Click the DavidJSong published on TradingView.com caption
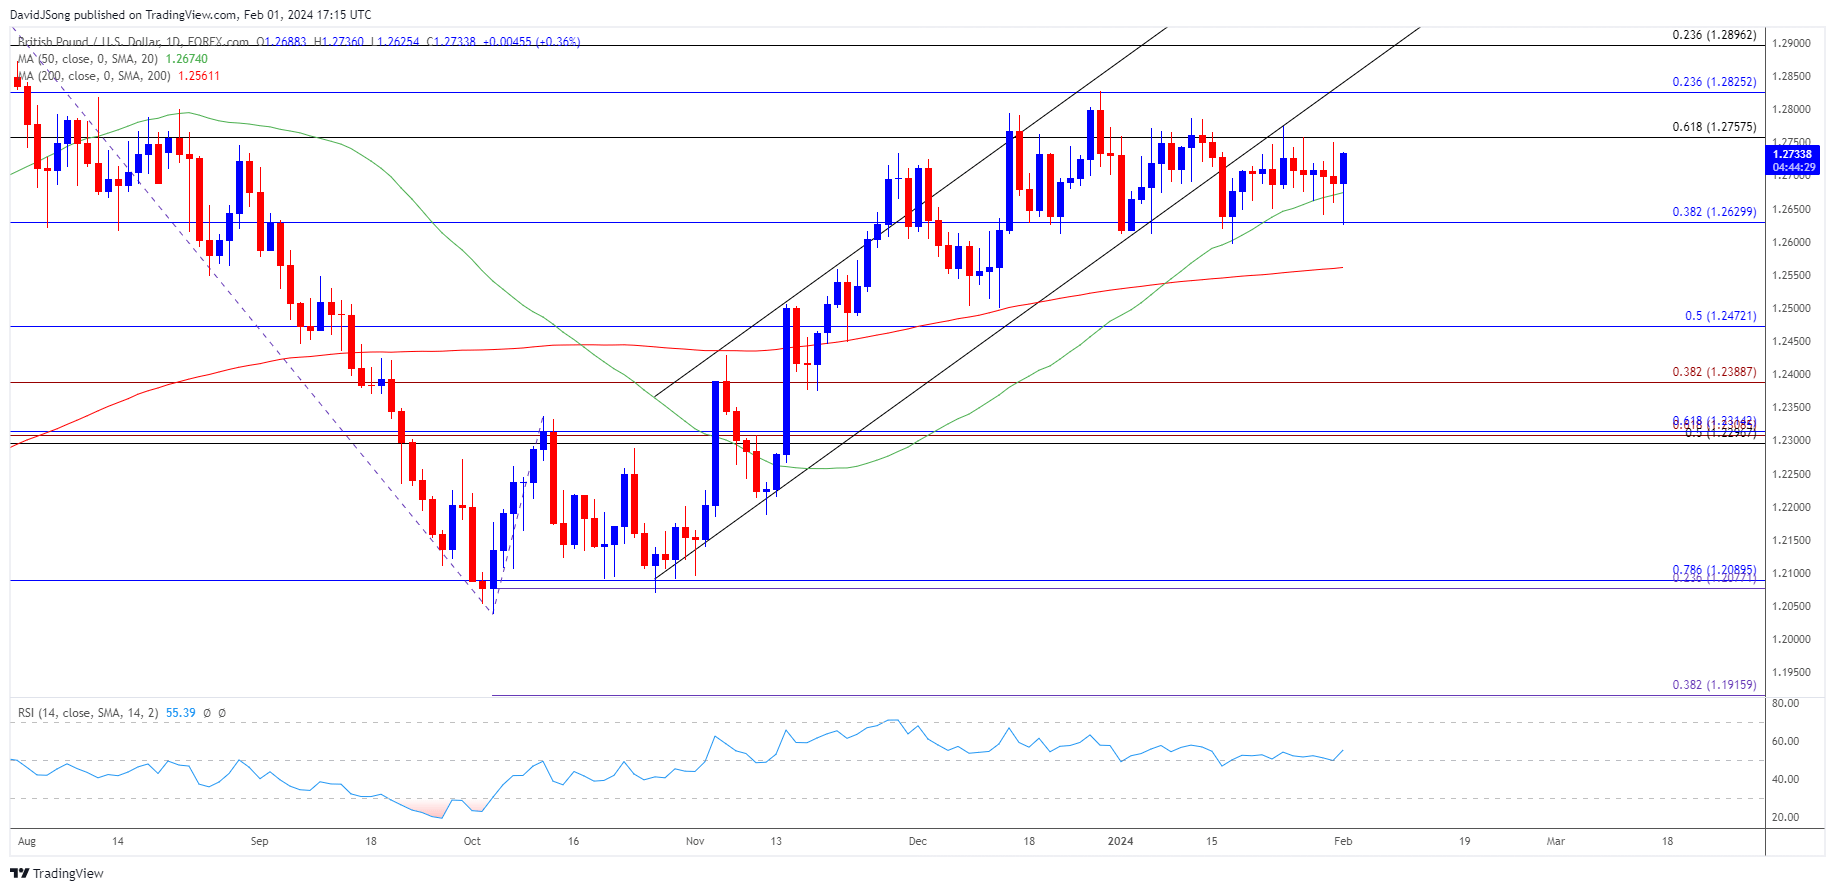 (x=190, y=15)
